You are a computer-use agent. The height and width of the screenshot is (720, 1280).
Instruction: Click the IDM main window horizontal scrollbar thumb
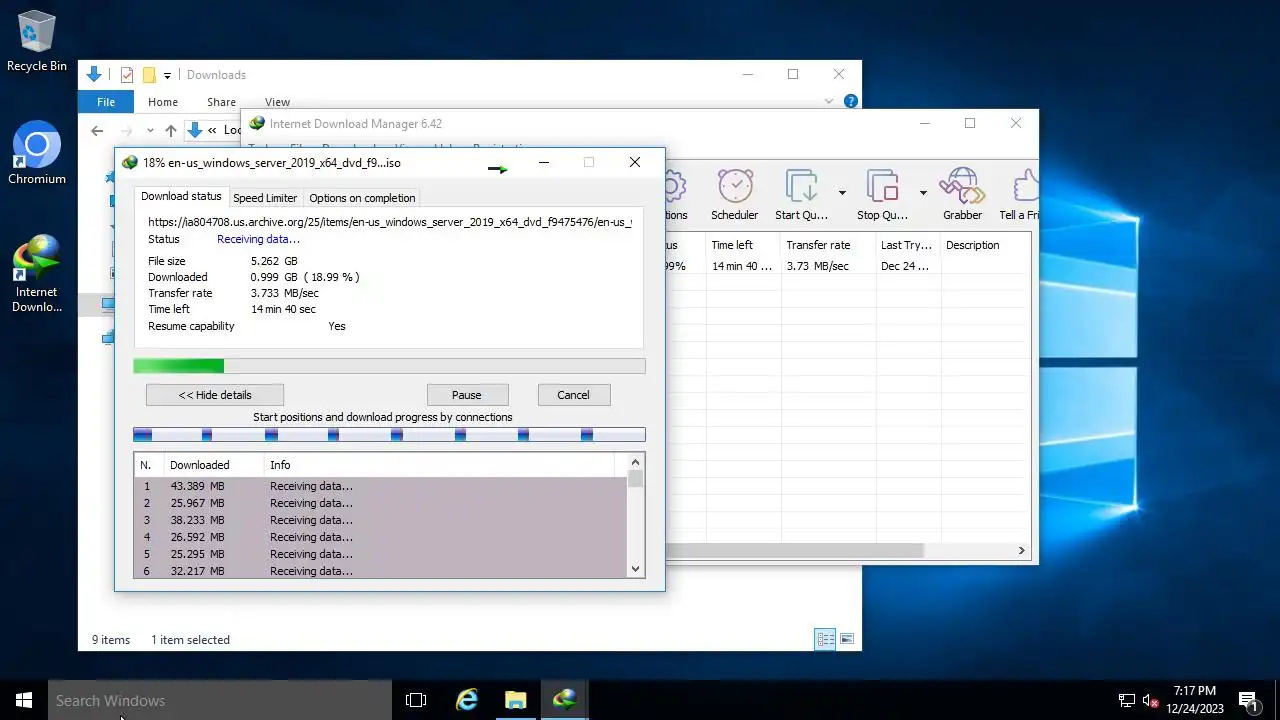click(795, 550)
